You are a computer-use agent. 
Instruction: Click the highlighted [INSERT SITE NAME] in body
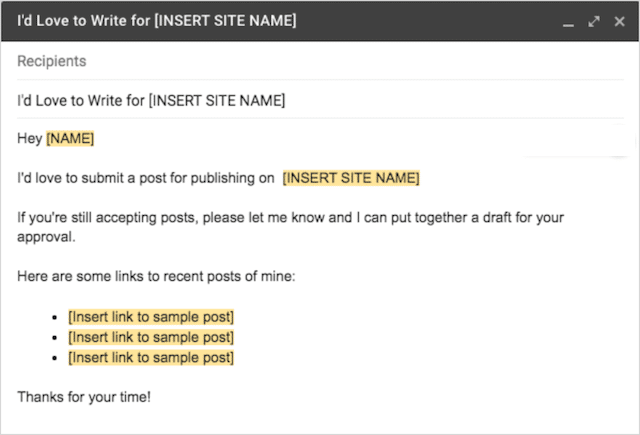click(351, 178)
